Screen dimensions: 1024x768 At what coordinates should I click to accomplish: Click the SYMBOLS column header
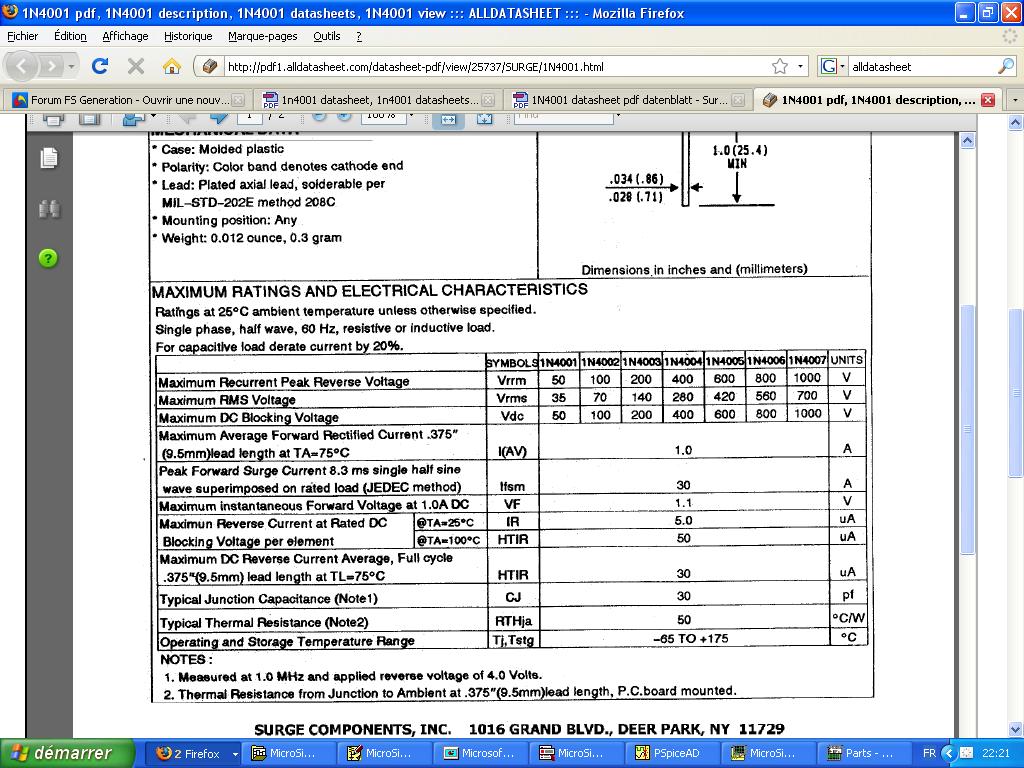pos(511,362)
